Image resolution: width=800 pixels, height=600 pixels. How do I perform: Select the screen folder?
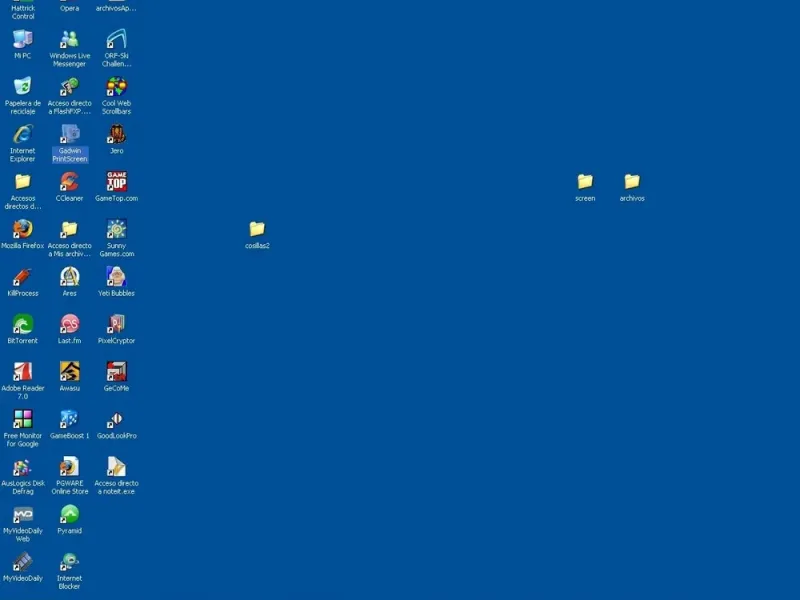[585, 182]
